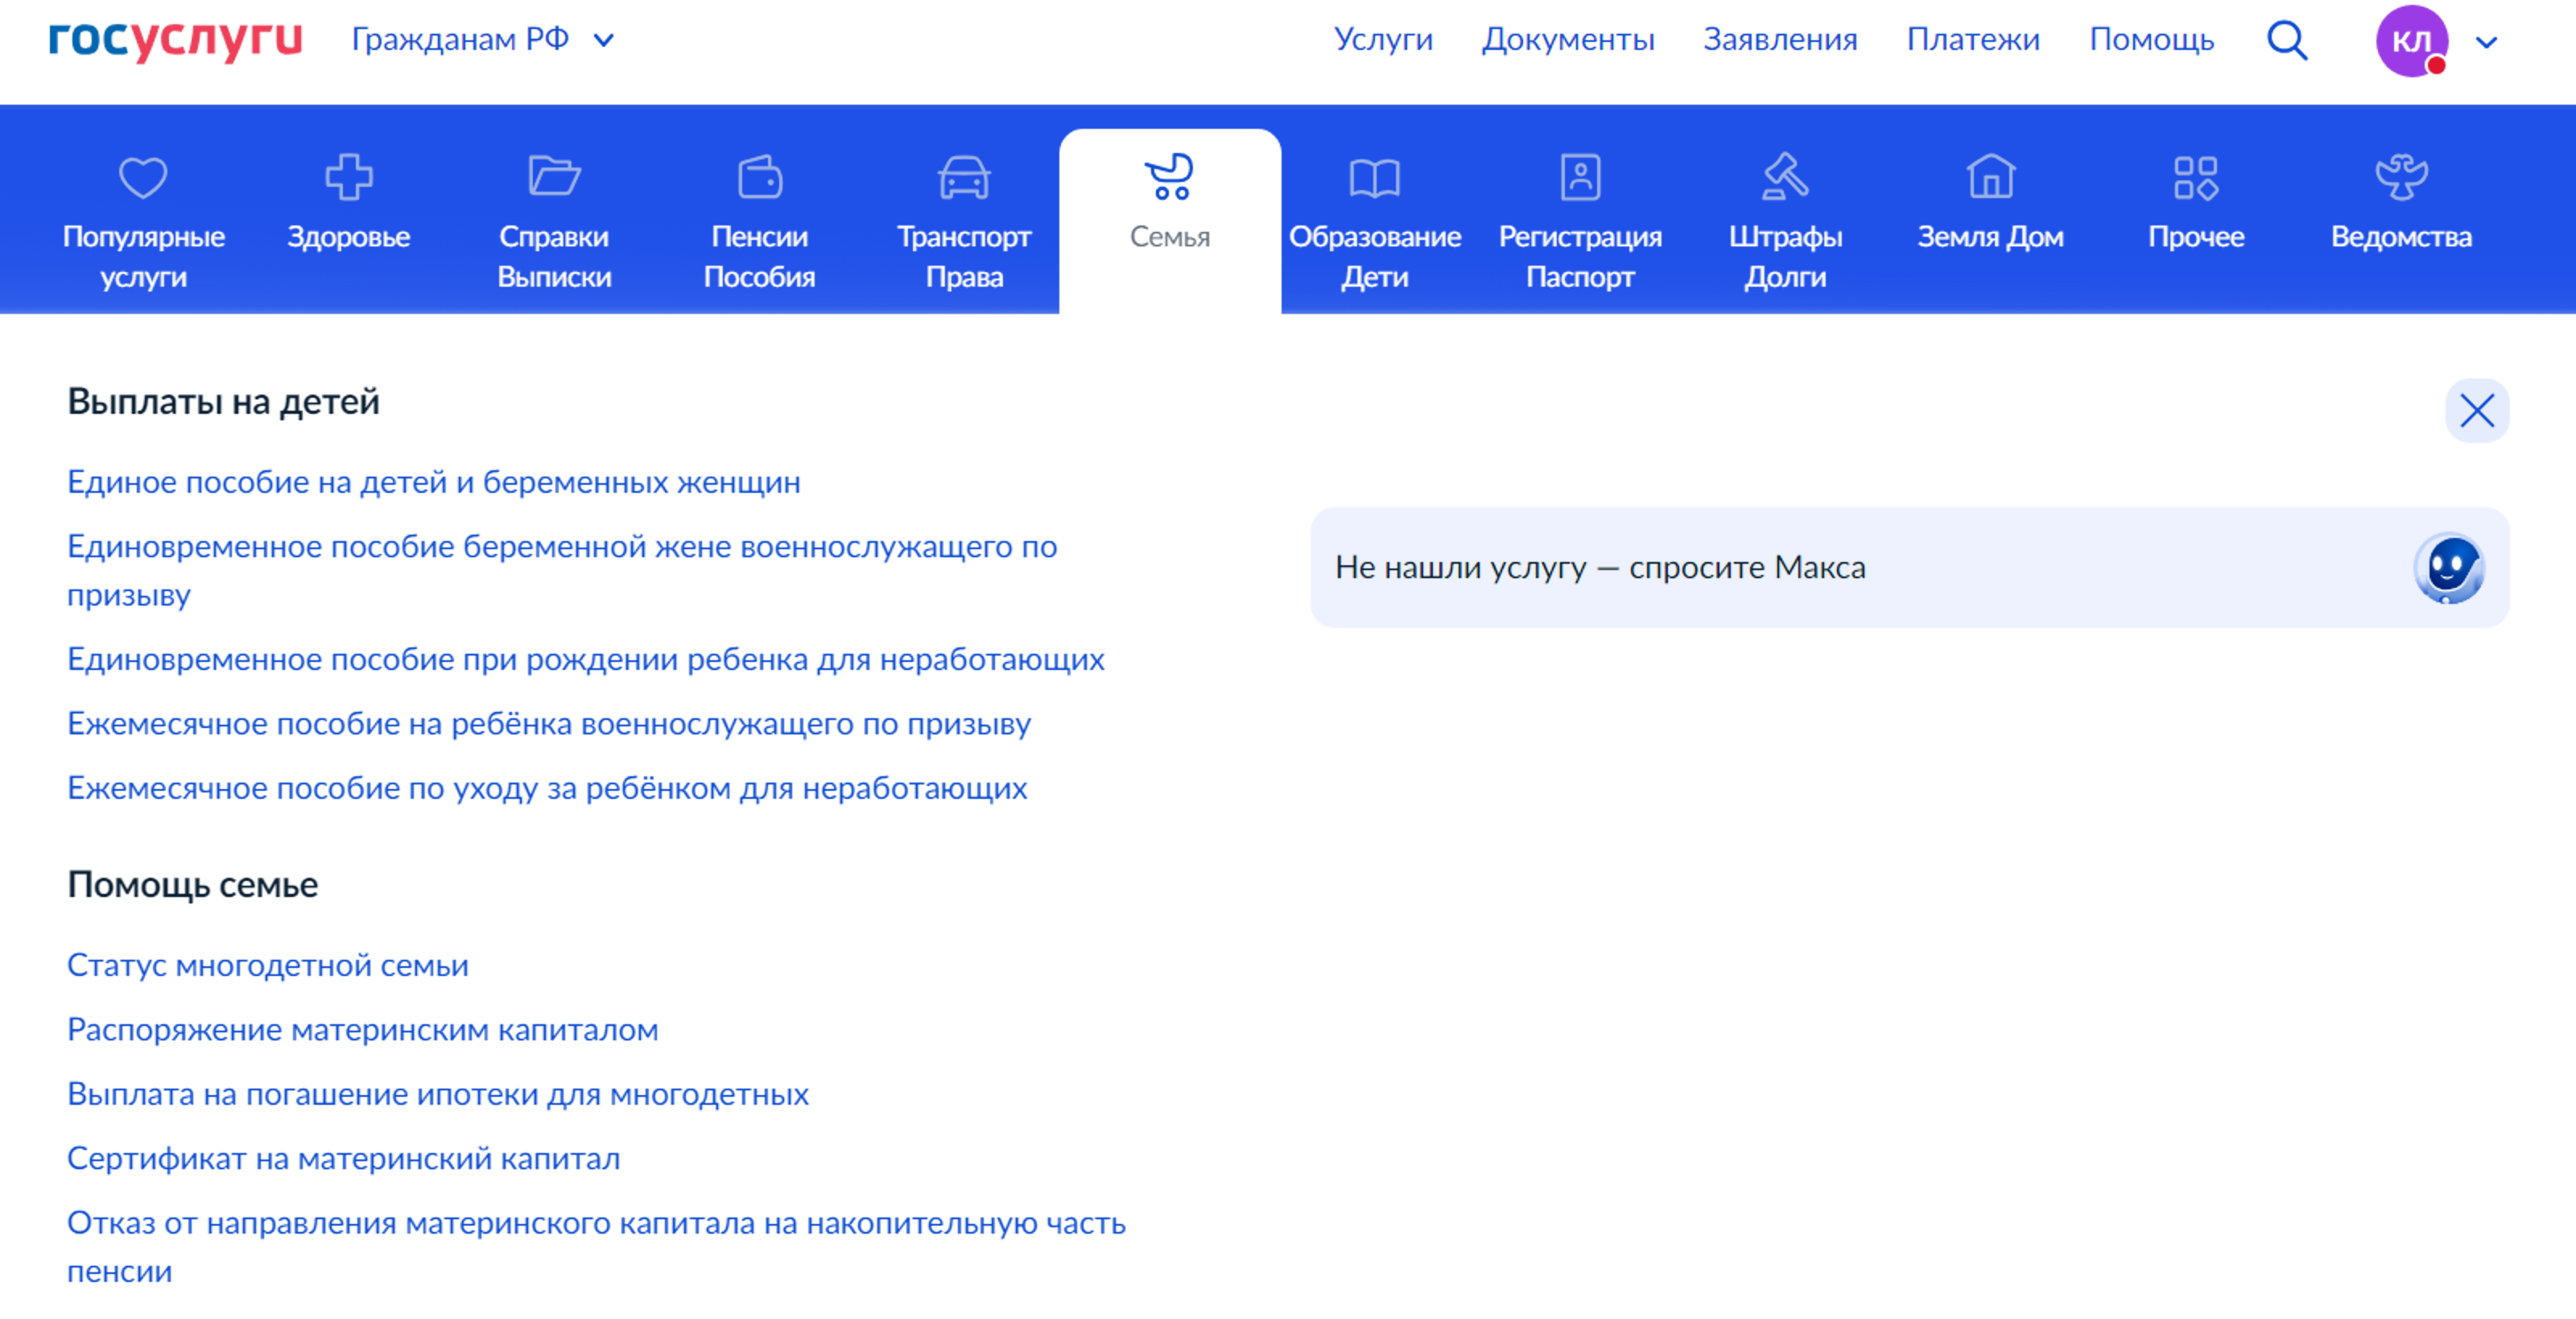Open Единовременное пособие при рождении ребенка
Image resolution: width=2576 pixels, height=1319 pixels.
[586, 659]
